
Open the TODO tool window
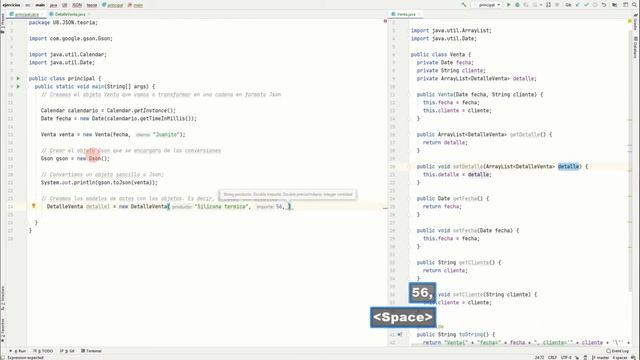[43, 351]
